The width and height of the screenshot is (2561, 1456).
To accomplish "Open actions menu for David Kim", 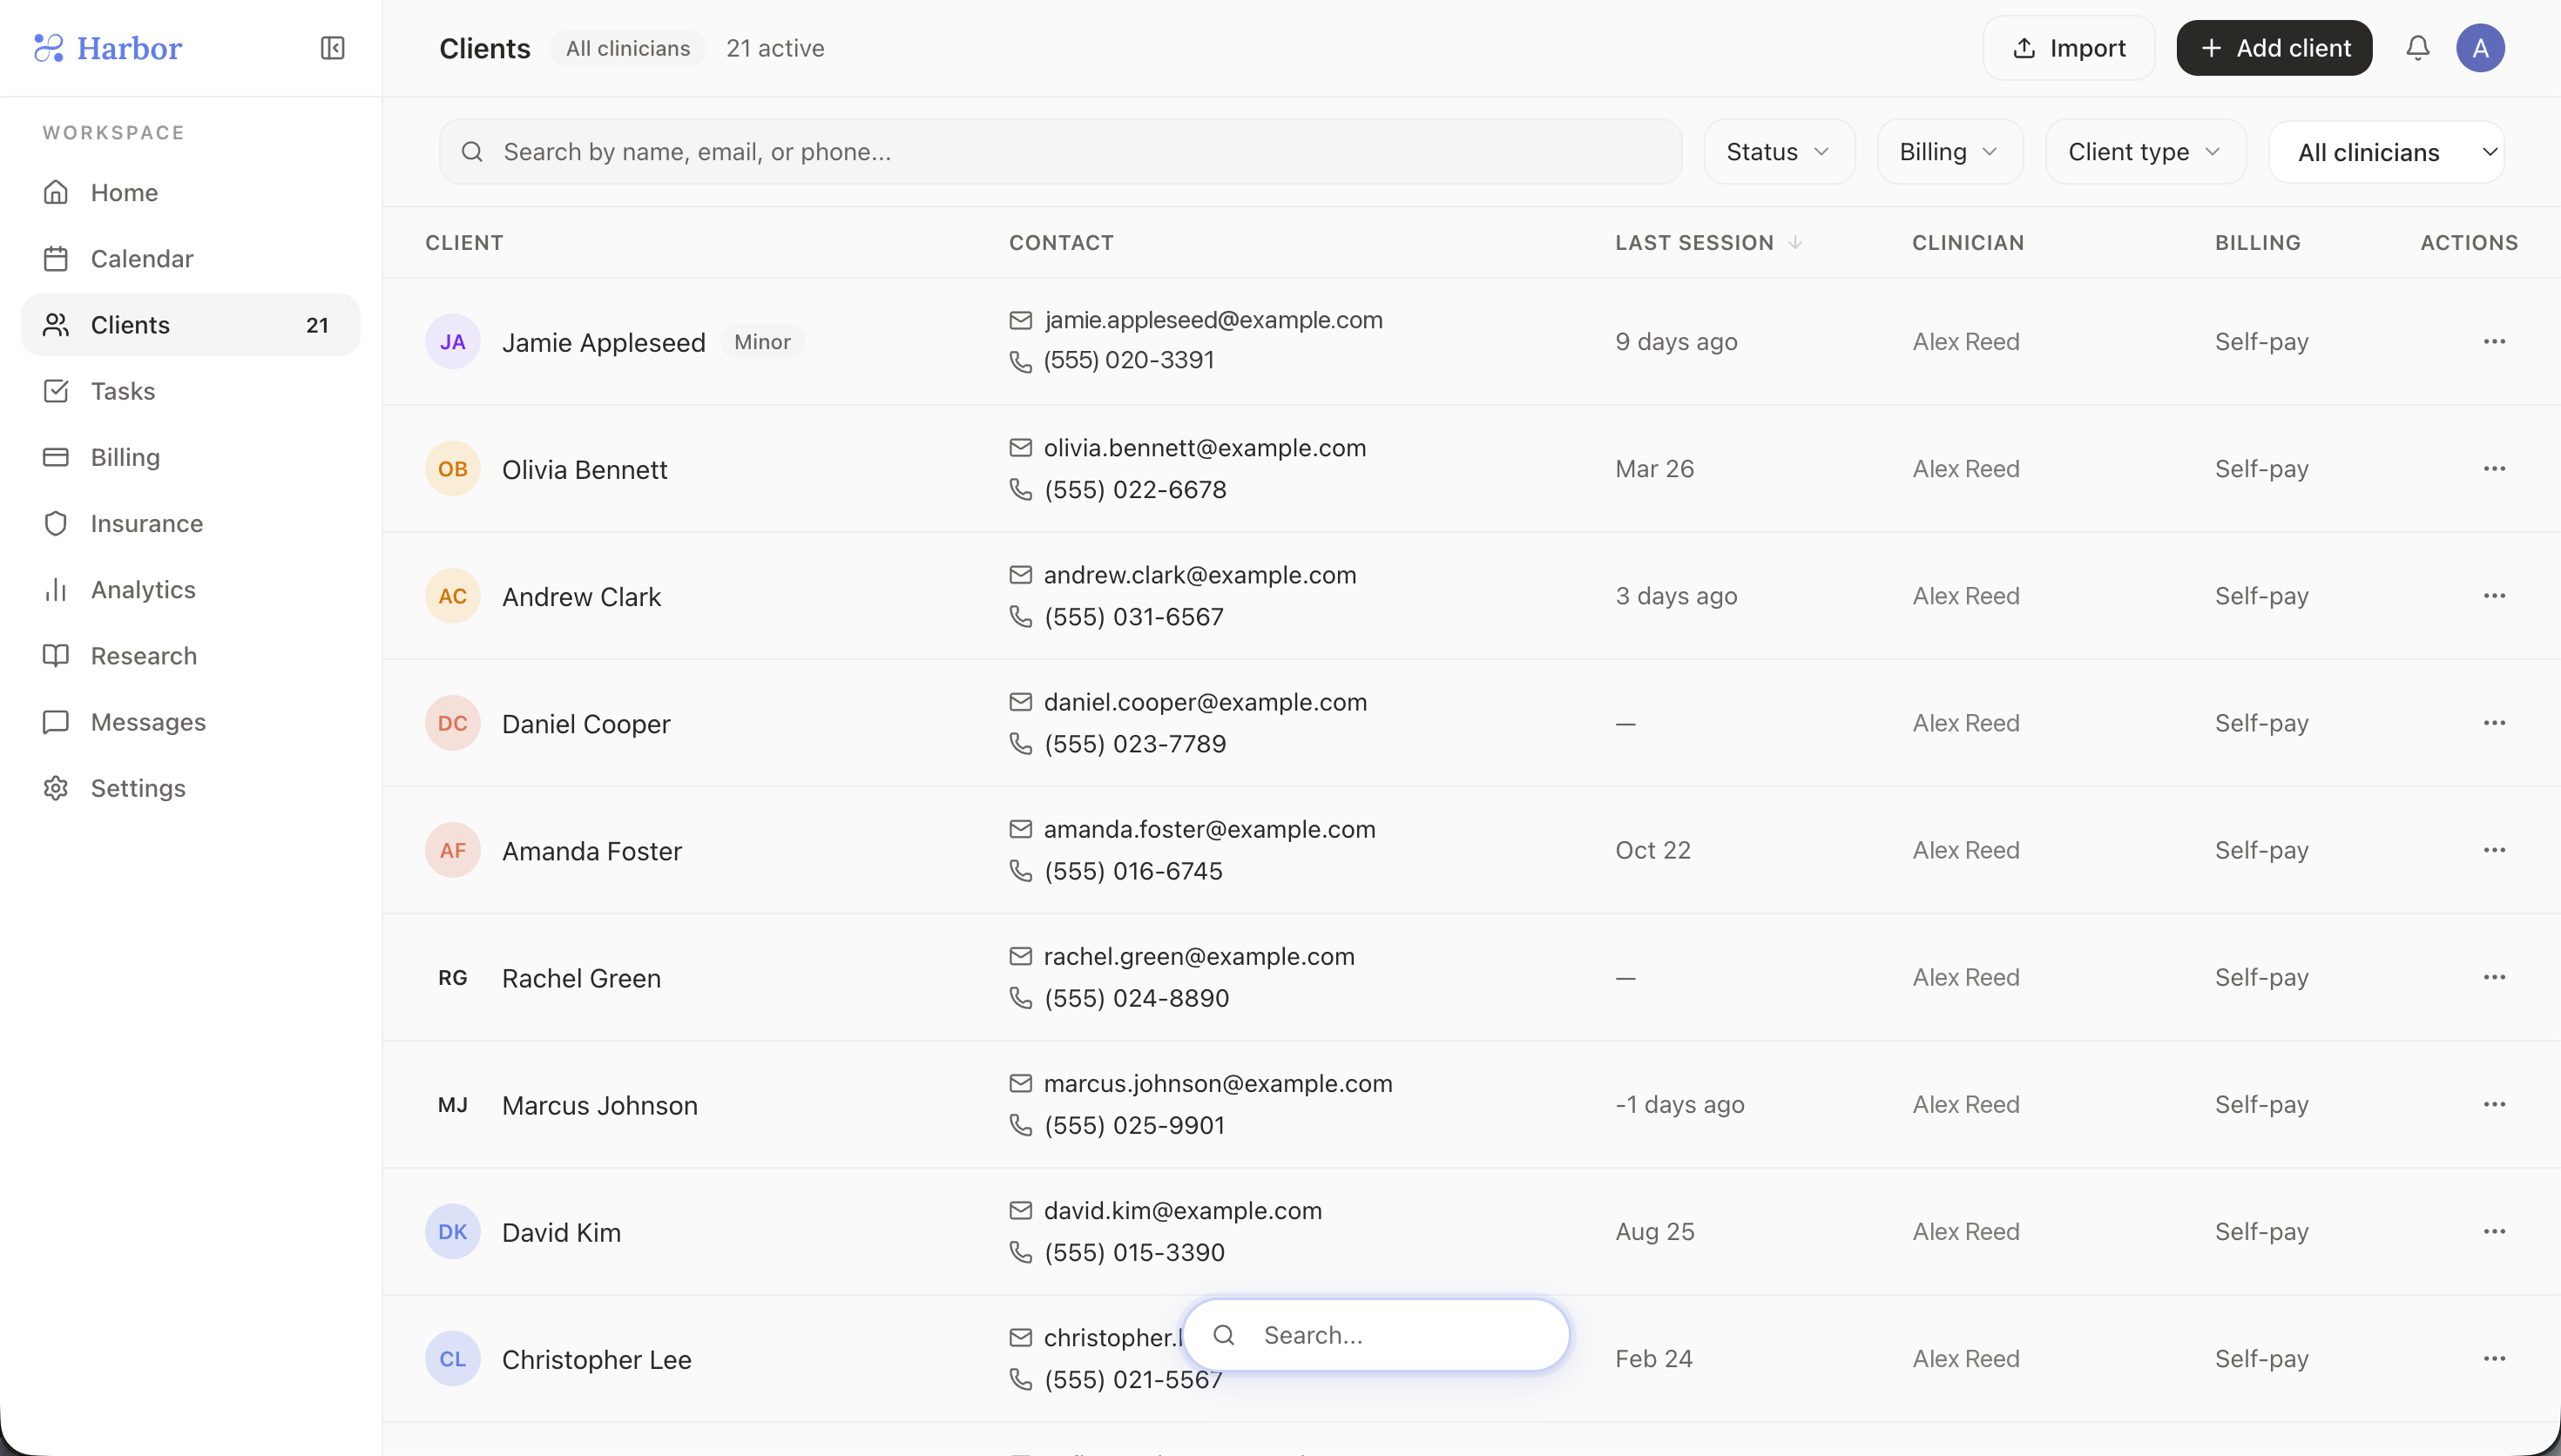I will tap(2494, 1231).
